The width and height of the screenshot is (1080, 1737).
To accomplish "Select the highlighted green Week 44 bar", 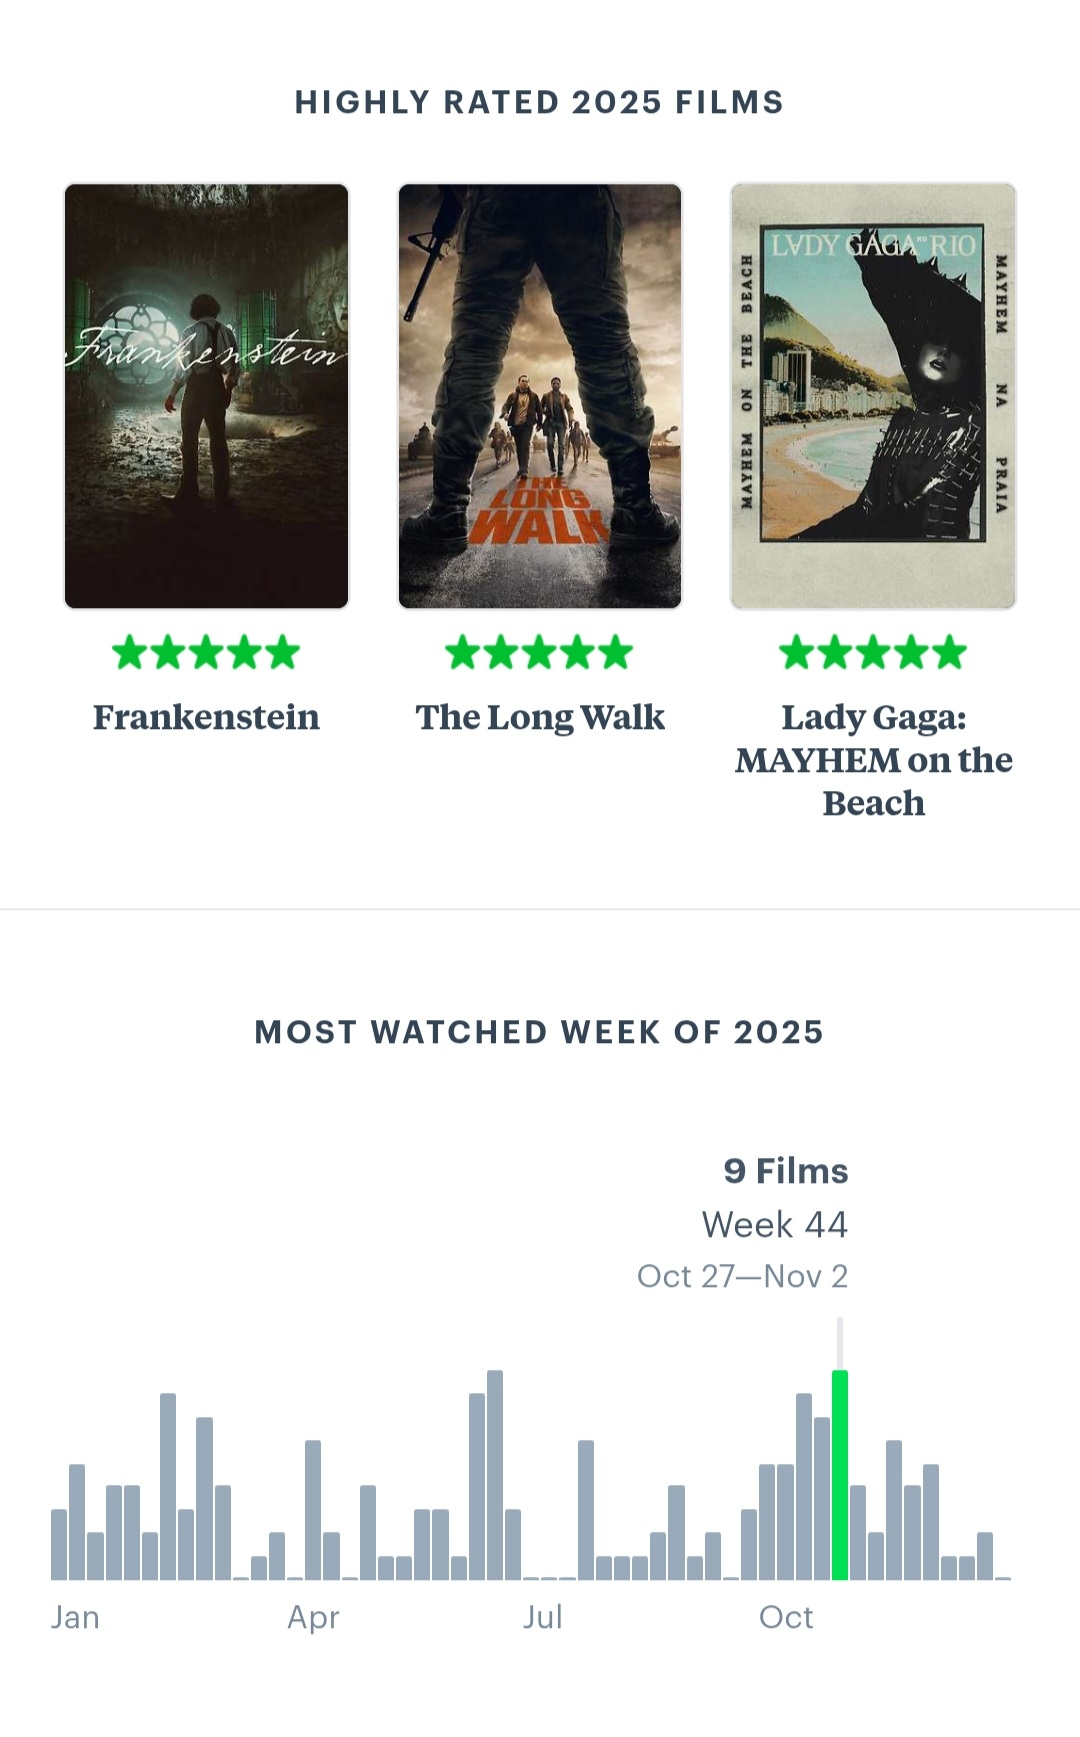I will pos(840,1475).
